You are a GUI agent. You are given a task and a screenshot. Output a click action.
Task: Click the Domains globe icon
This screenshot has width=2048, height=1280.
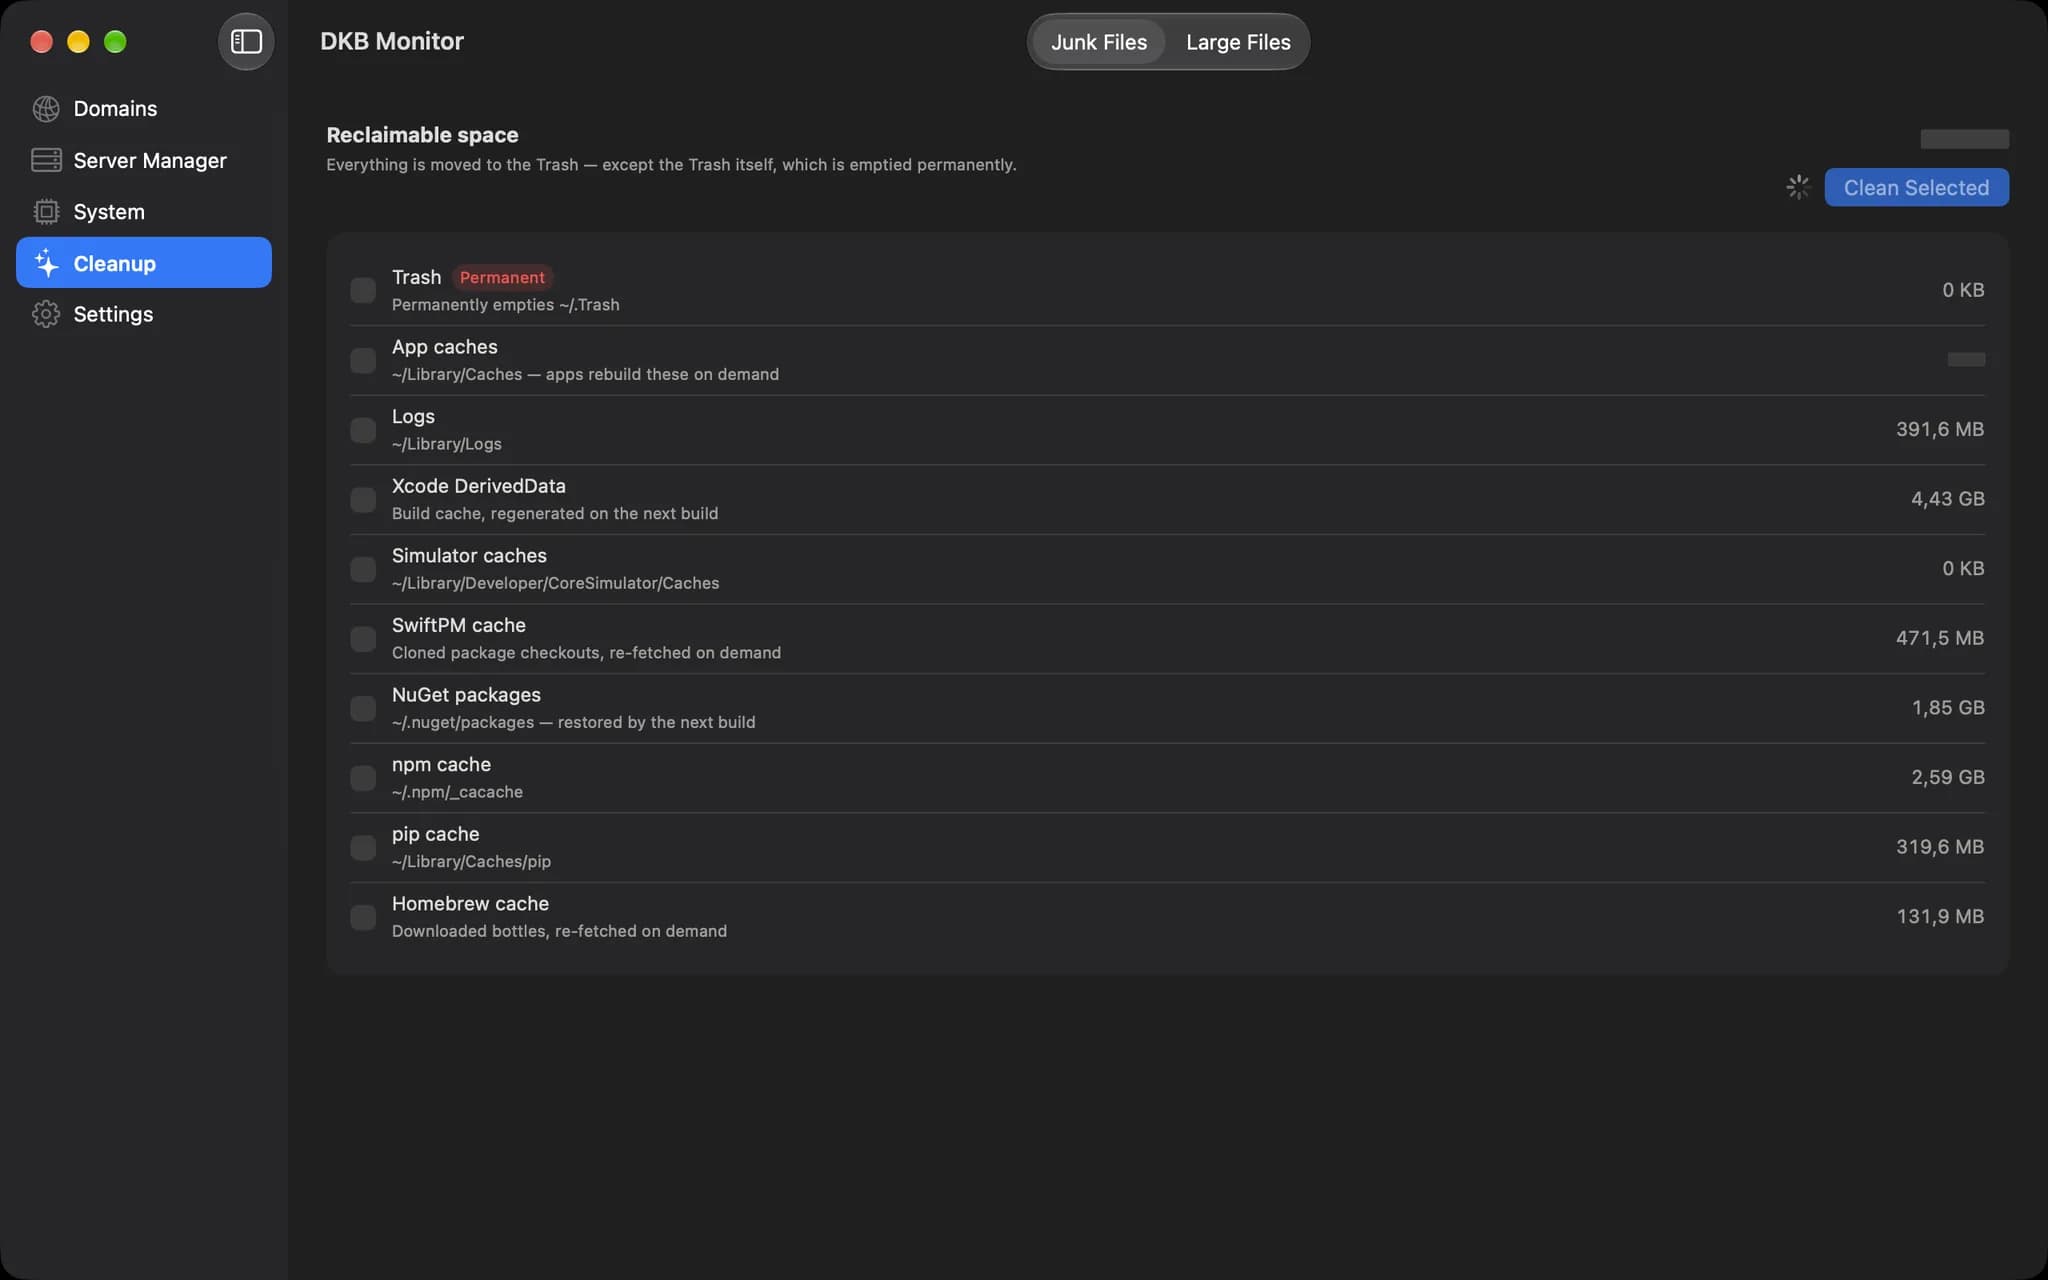(x=46, y=108)
